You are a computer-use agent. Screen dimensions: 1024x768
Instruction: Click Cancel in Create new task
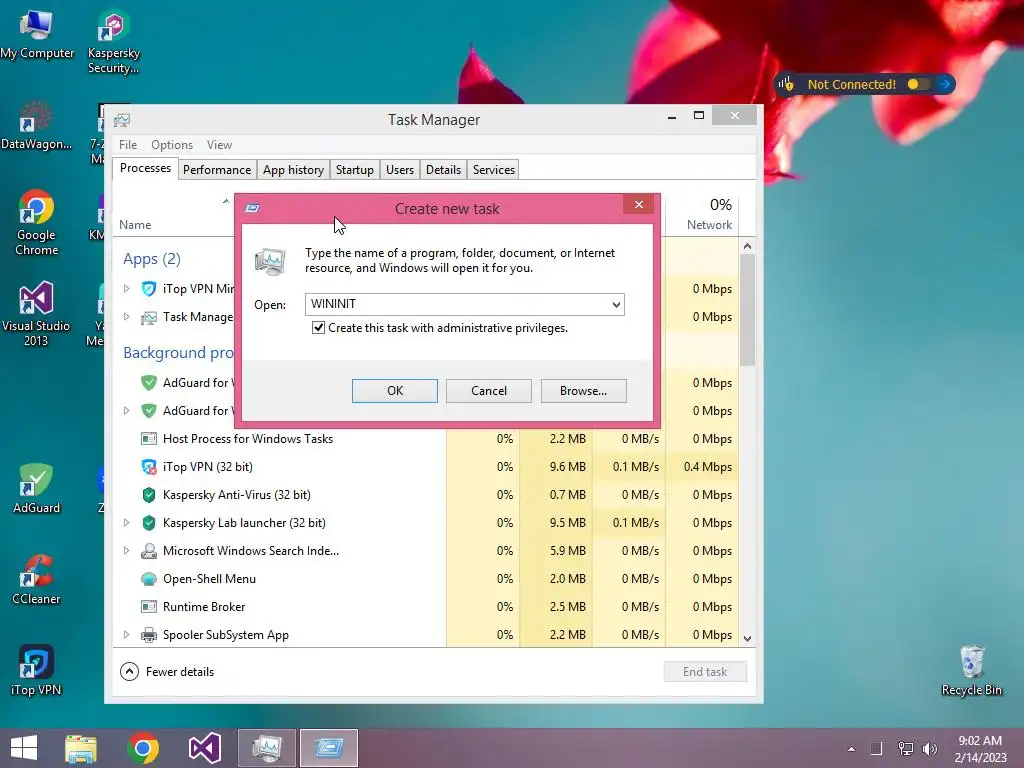point(488,391)
